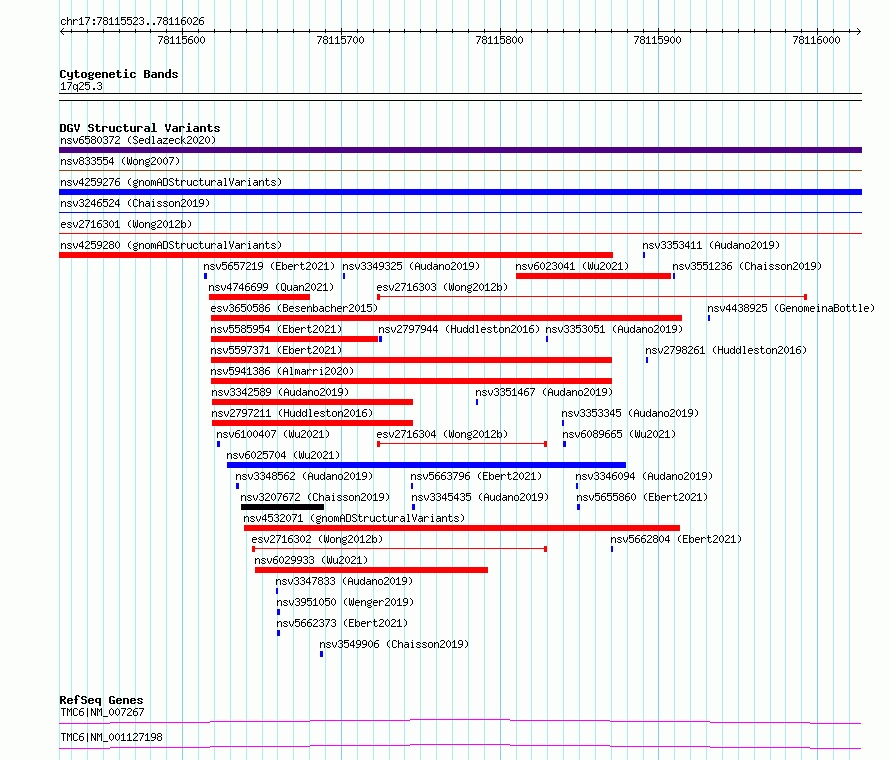Screen dimensions: 890x760
Task: Open nsv3246524 (Chaisson2019) variant label
Action: pos(135,203)
